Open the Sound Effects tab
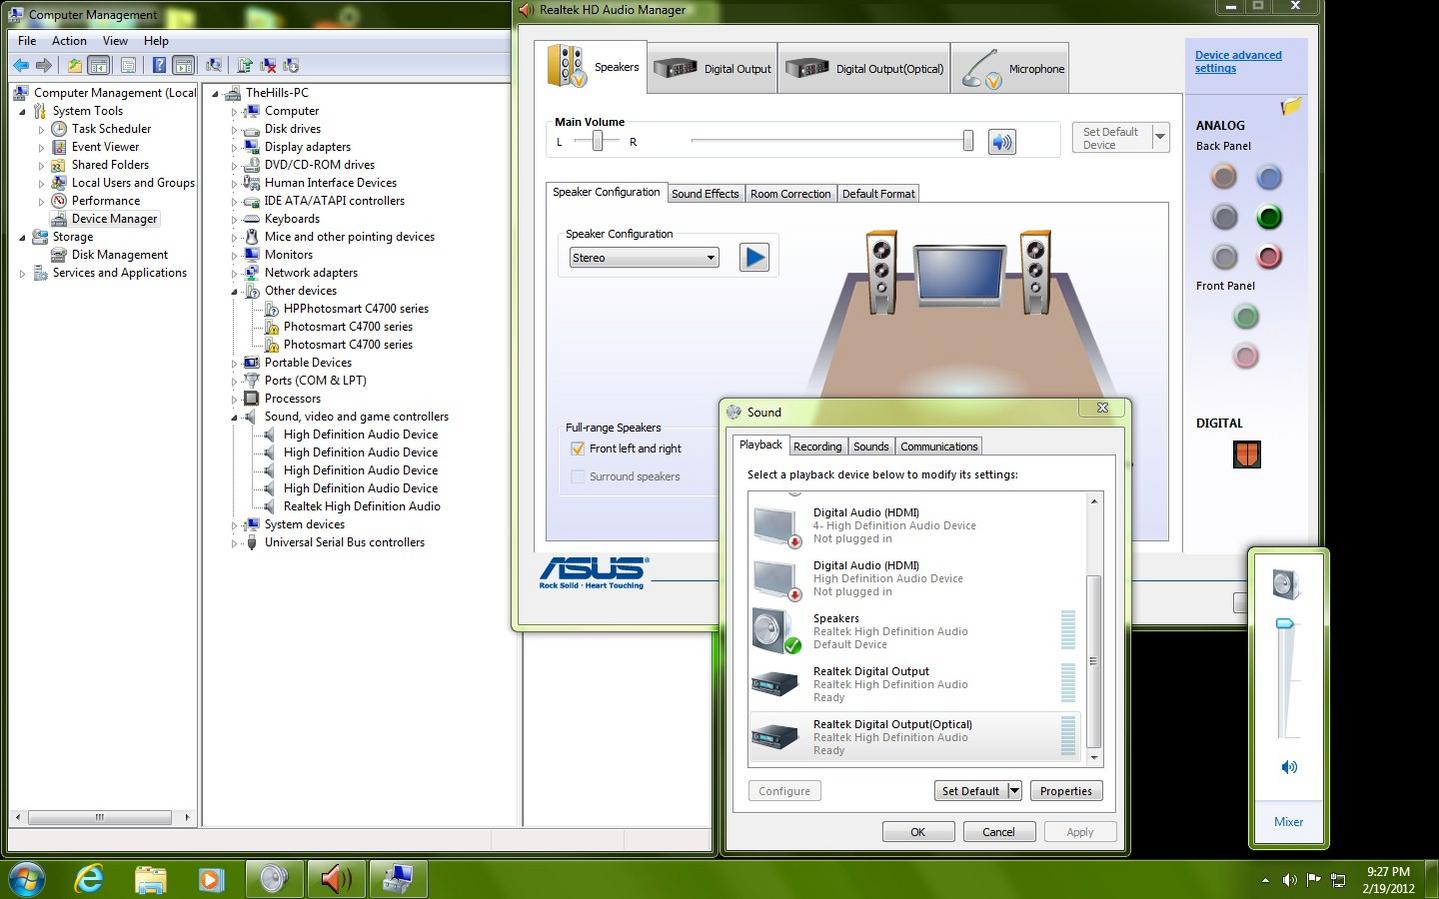Viewport: 1439px width, 899px height. point(705,193)
